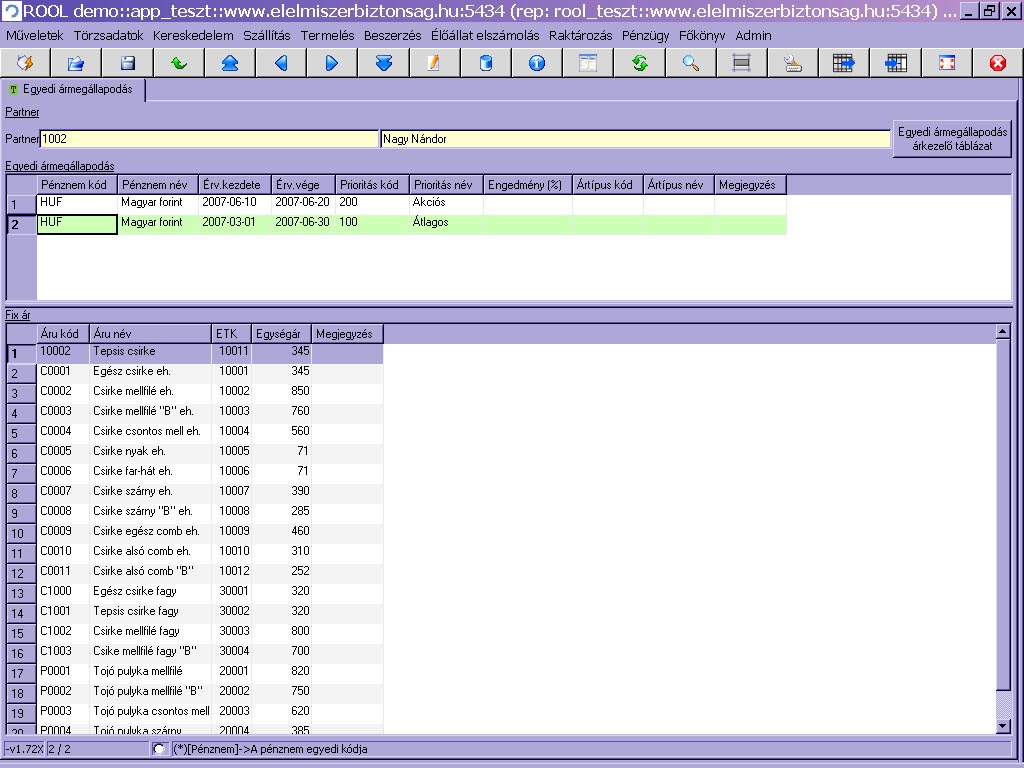
Task: Open the Raktározás menu
Action: tap(580, 35)
